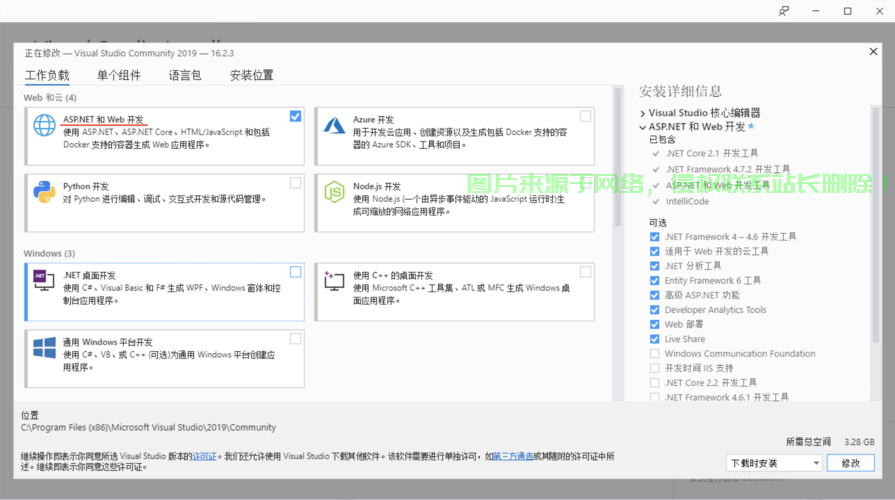The image size is (895, 500).
Task: Select the Node.js 开发 workload card
Action: 454,203
